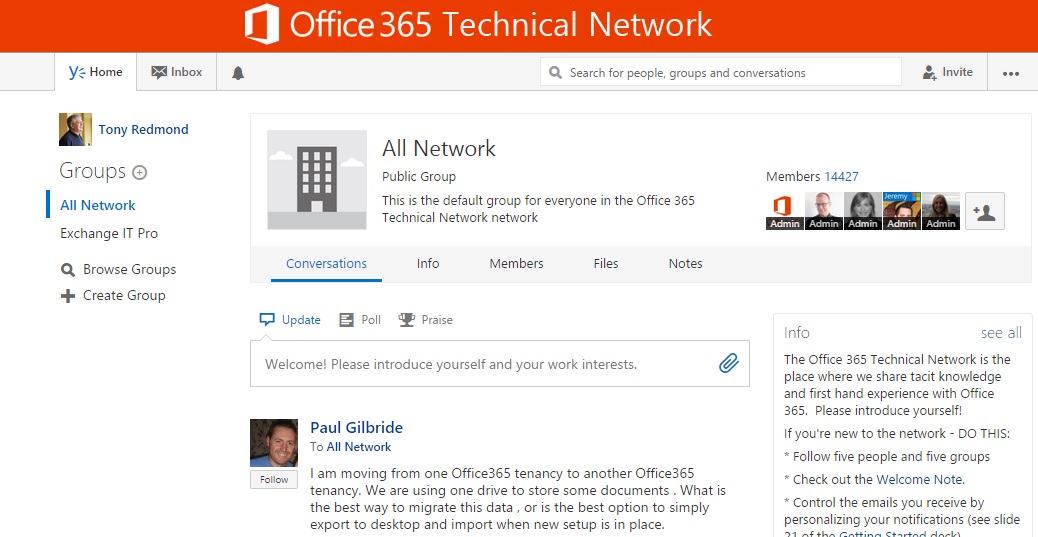Viewport: 1038px width, 537px height.
Task: Click Tony Redmond's profile photo
Action: [75, 130]
